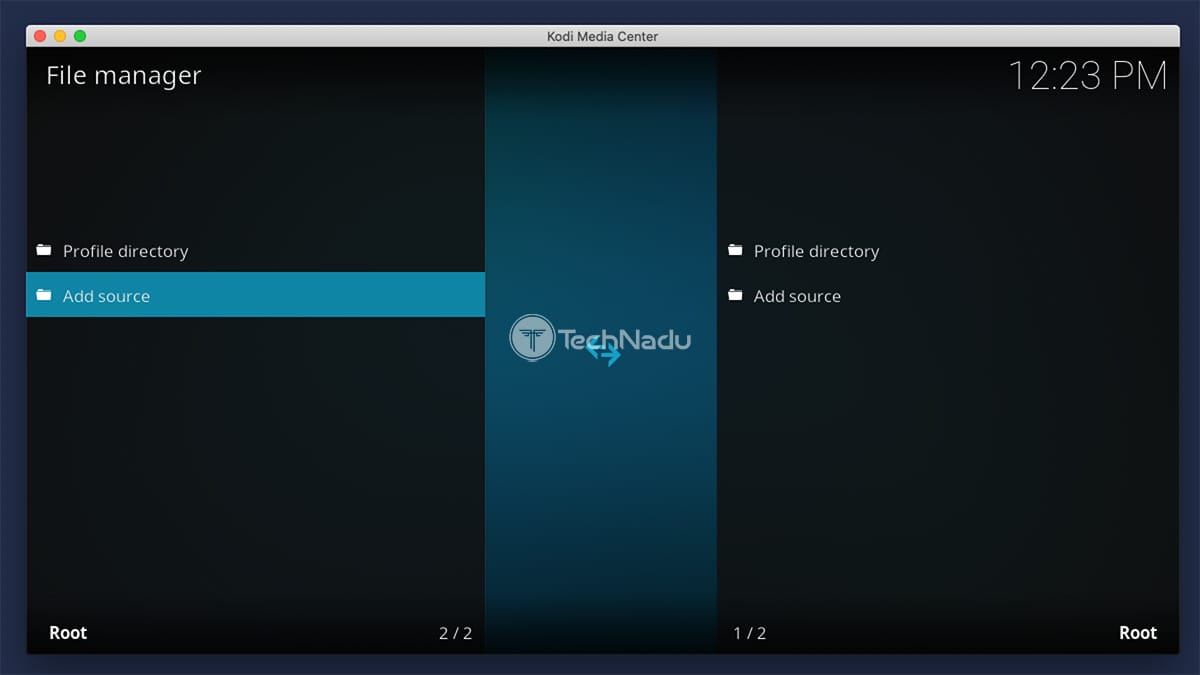Minimize the Kodi window with yellow button
The width and height of the screenshot is (1200, 675).
pos(60,36)
